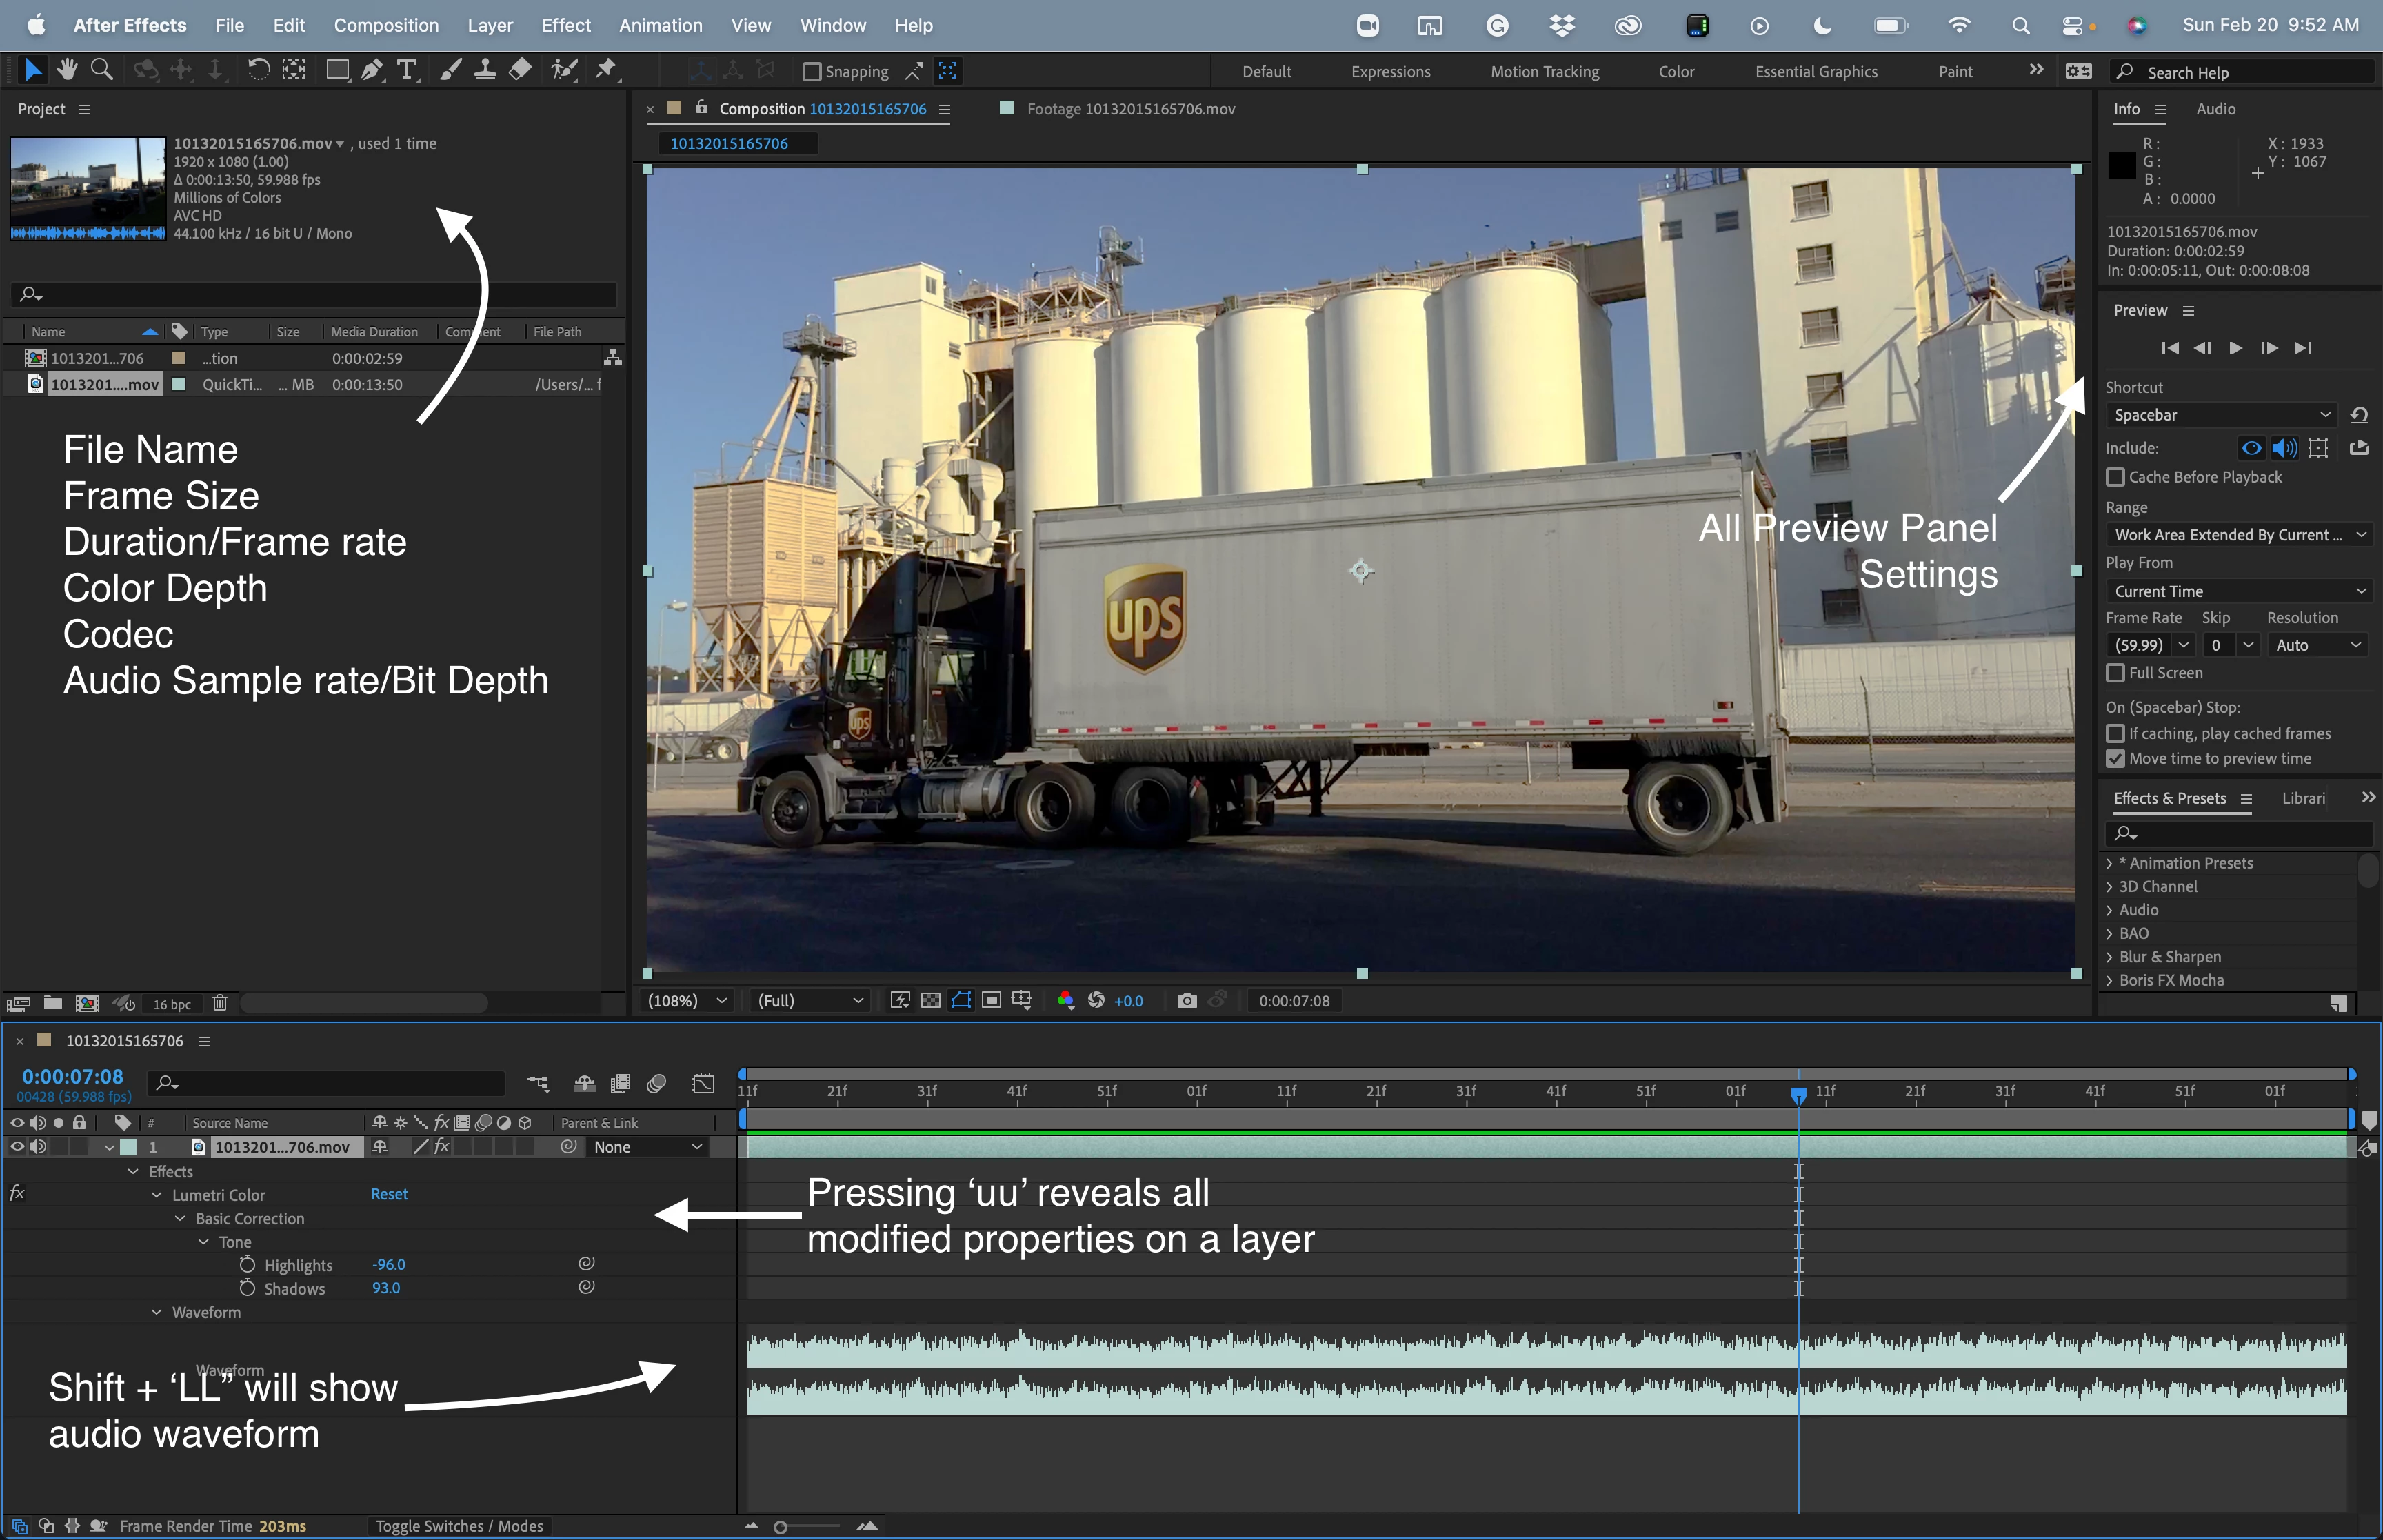Image resolution: width=2383 pixels, height=1540 pixels.
Task: Reset the Lumetri Color effect
Action: click(389, 1194)
